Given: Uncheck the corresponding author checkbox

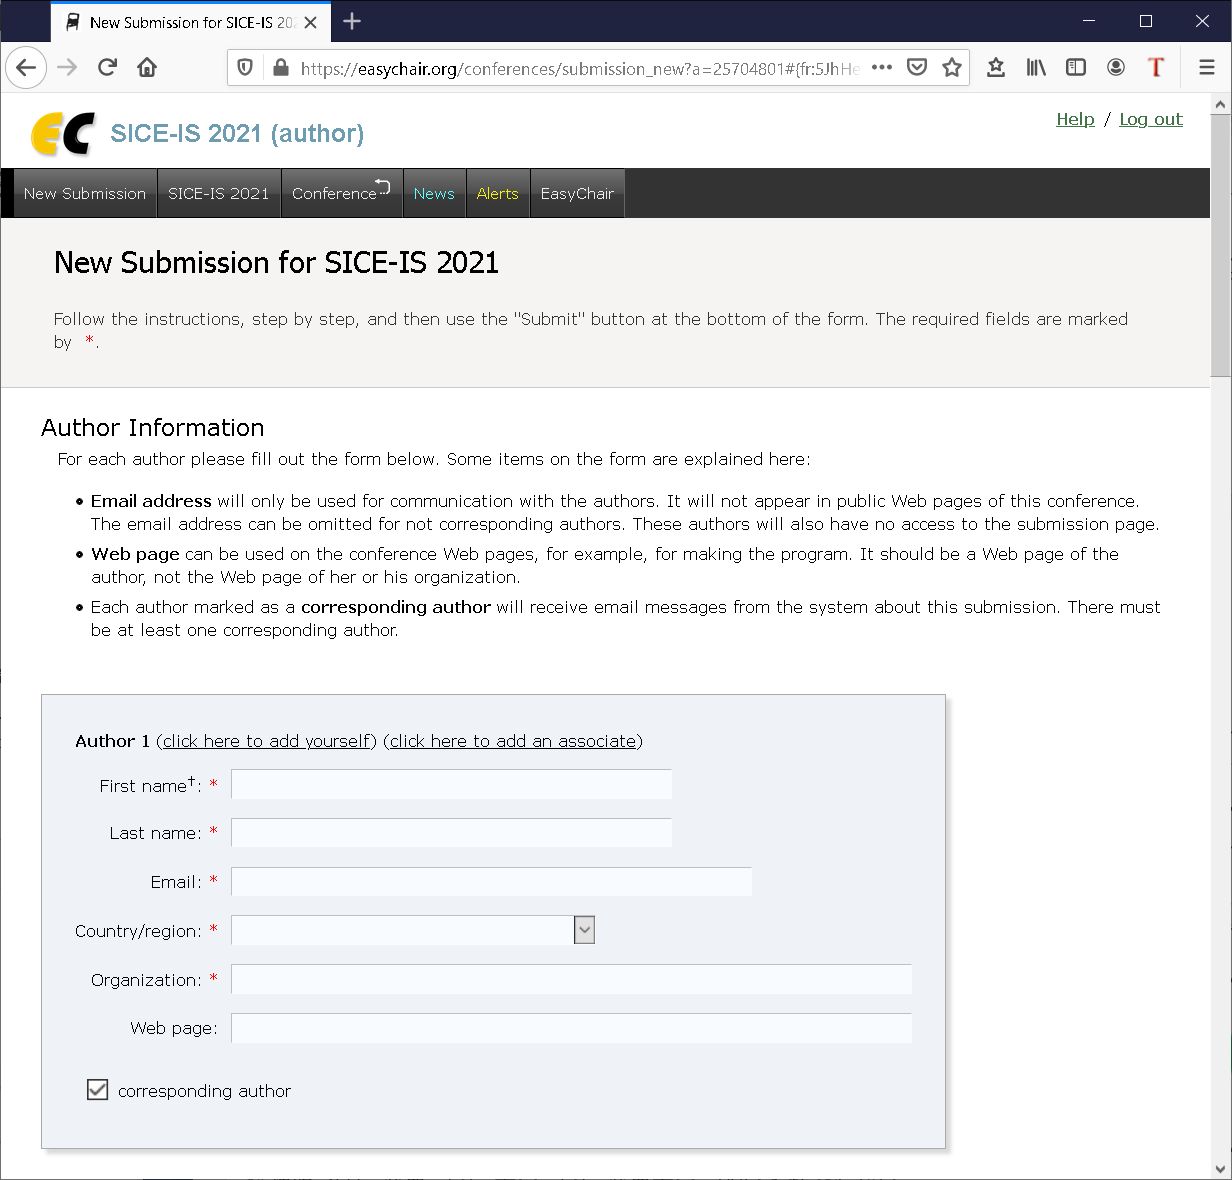Looking at the screenshot, I should click(x=97, y=1090).
